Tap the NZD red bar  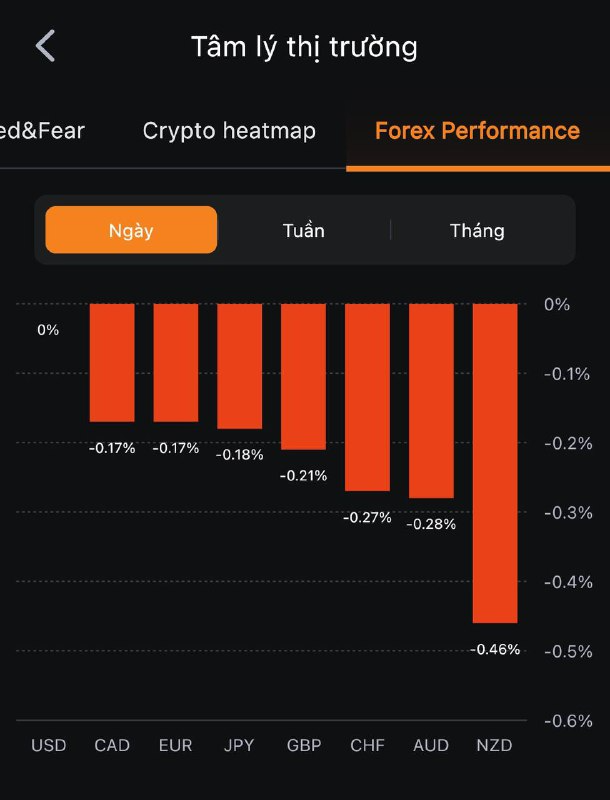click(x=495, y=463)
